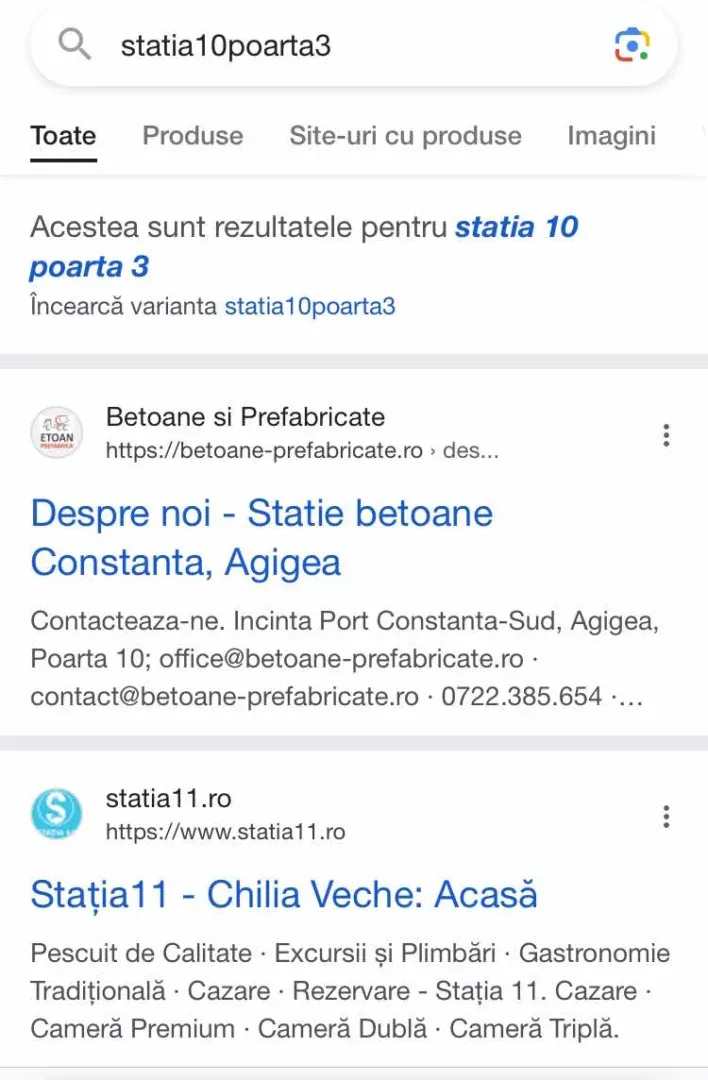Click the statia11.ro site favicon
The width and height of the screenshot is (708, 1080).
[x=56, y=814]
